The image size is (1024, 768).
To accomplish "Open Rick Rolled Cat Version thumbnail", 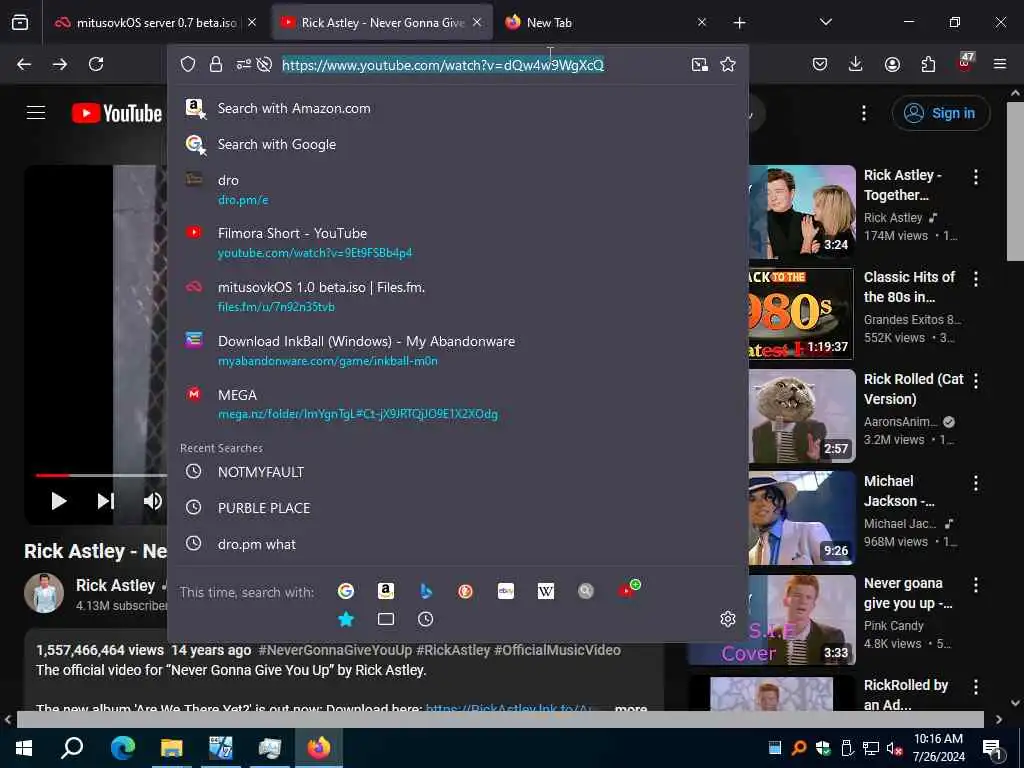I will pos(802,415).
